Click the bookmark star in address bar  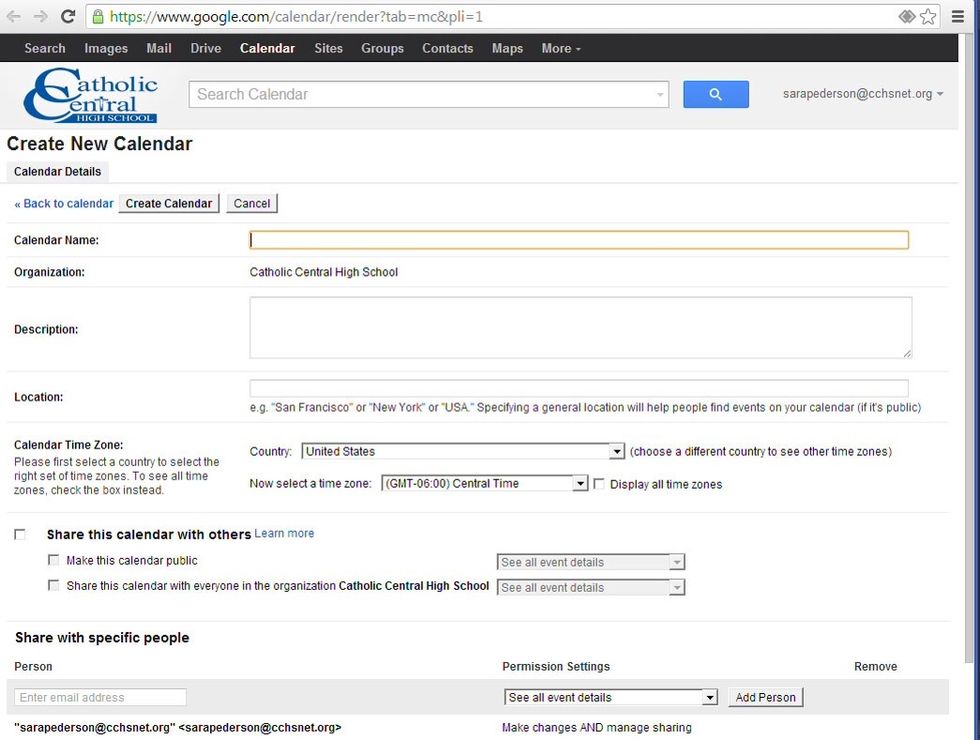point(927,14)
